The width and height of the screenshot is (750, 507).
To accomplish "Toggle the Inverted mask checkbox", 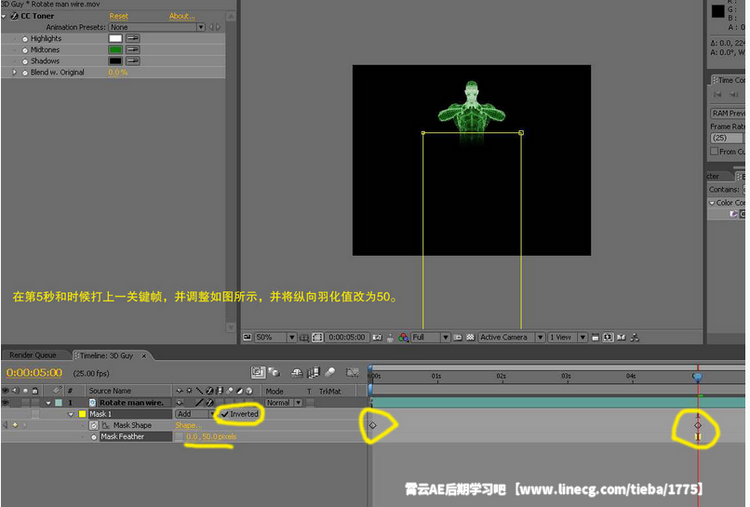I will pyautogui.click(x=225, y=414).
